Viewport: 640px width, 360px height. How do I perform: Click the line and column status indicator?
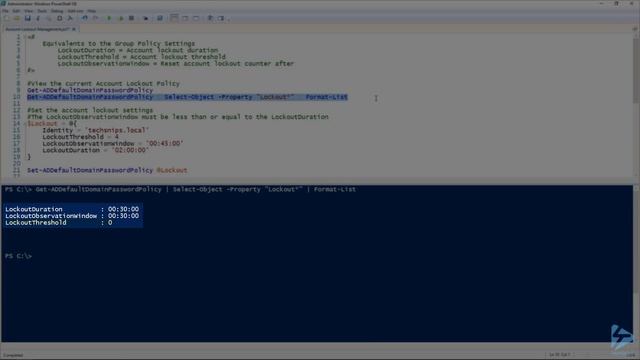(x=560, y=355)
